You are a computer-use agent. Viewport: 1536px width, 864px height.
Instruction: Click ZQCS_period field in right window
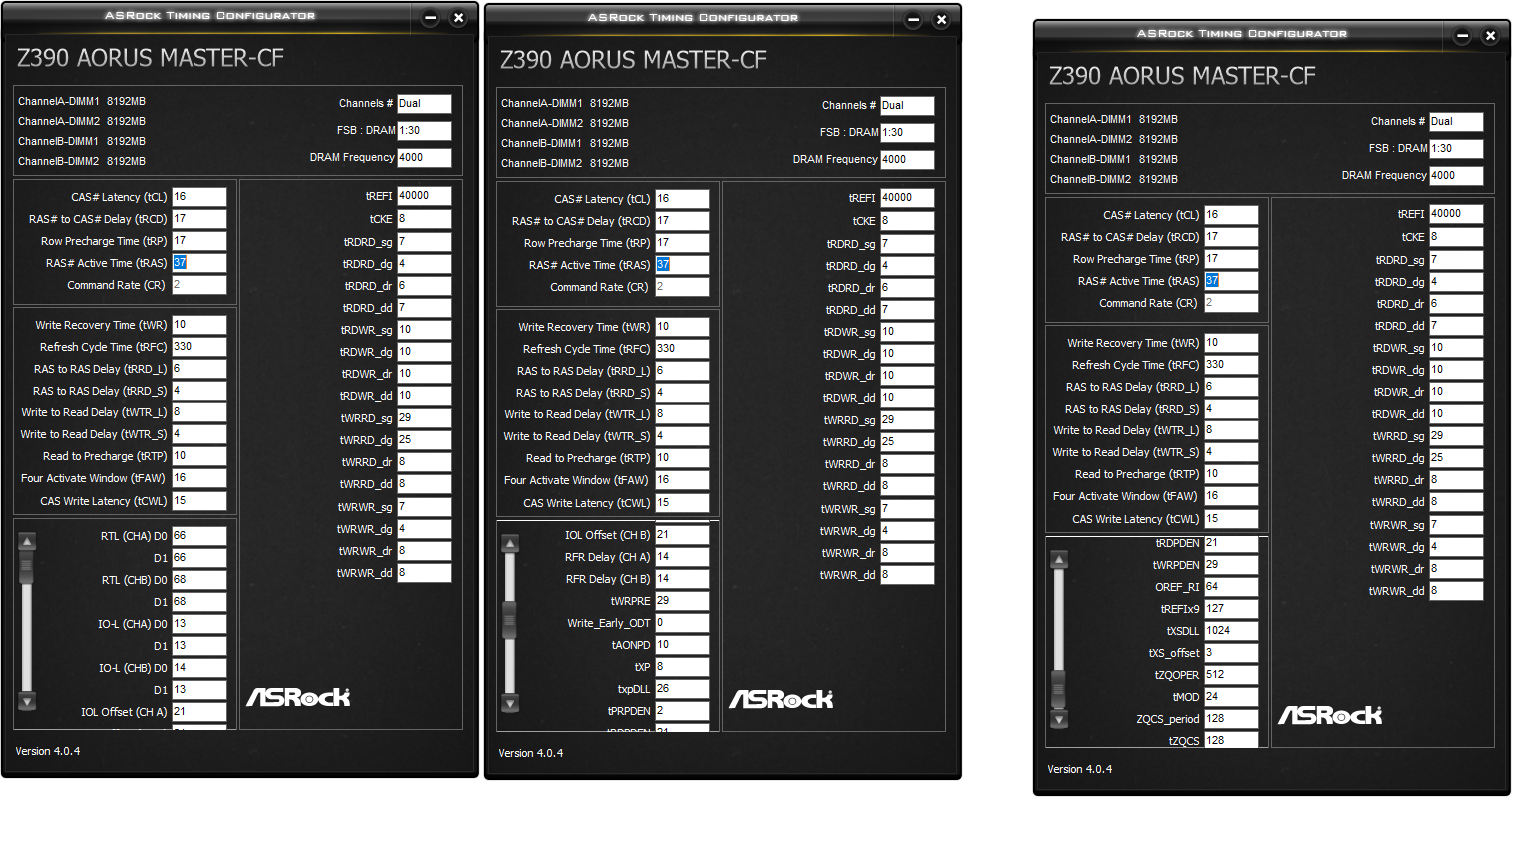coord(1231,719)
